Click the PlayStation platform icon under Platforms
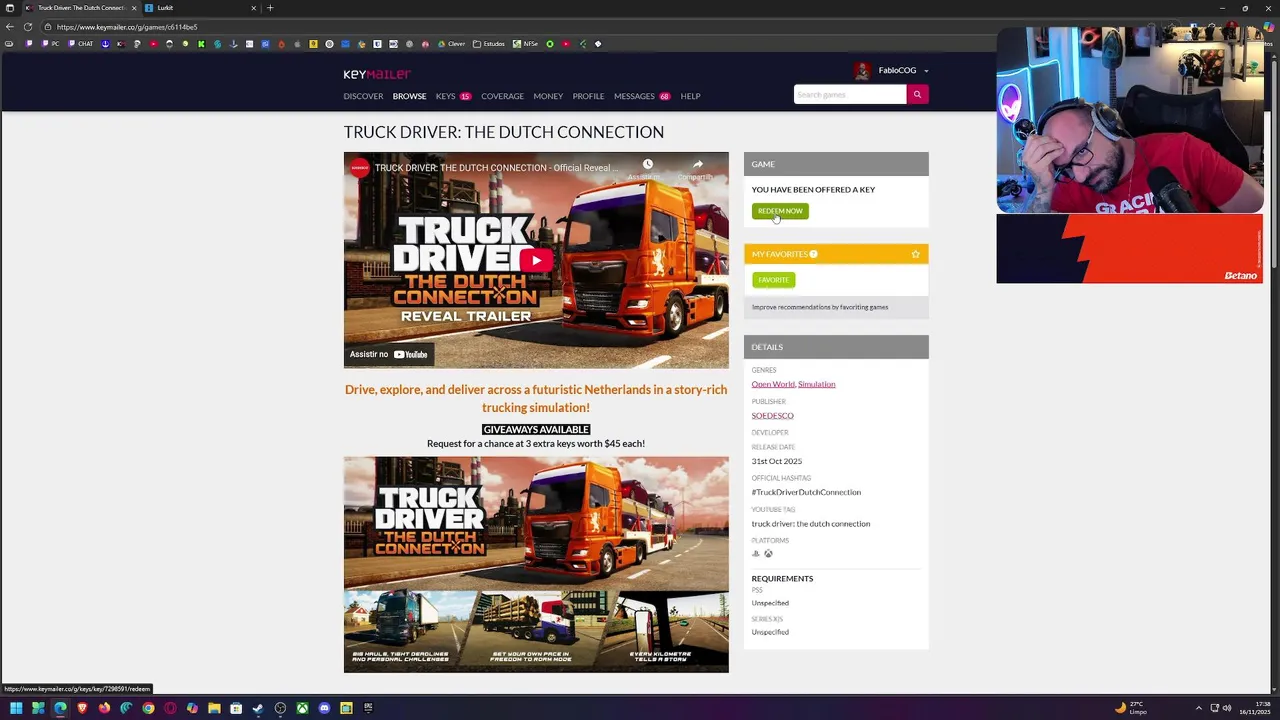1280x720 pixels. click(x=756, y=554)
